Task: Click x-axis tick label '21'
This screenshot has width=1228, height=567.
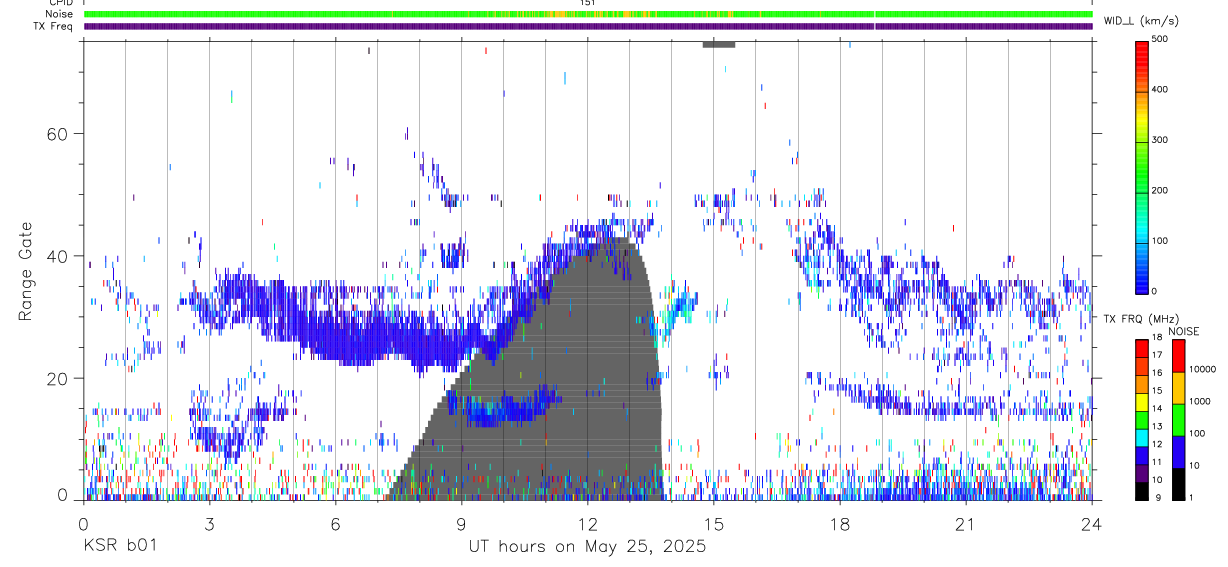Action: [x=965, y=523]
